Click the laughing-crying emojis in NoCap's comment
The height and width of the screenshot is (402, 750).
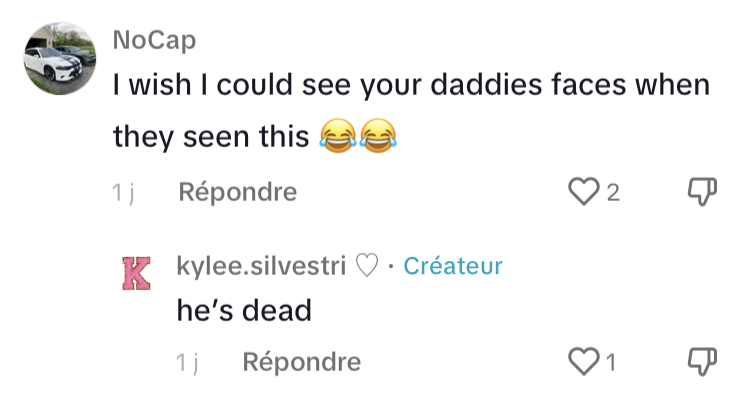[358, 136]
